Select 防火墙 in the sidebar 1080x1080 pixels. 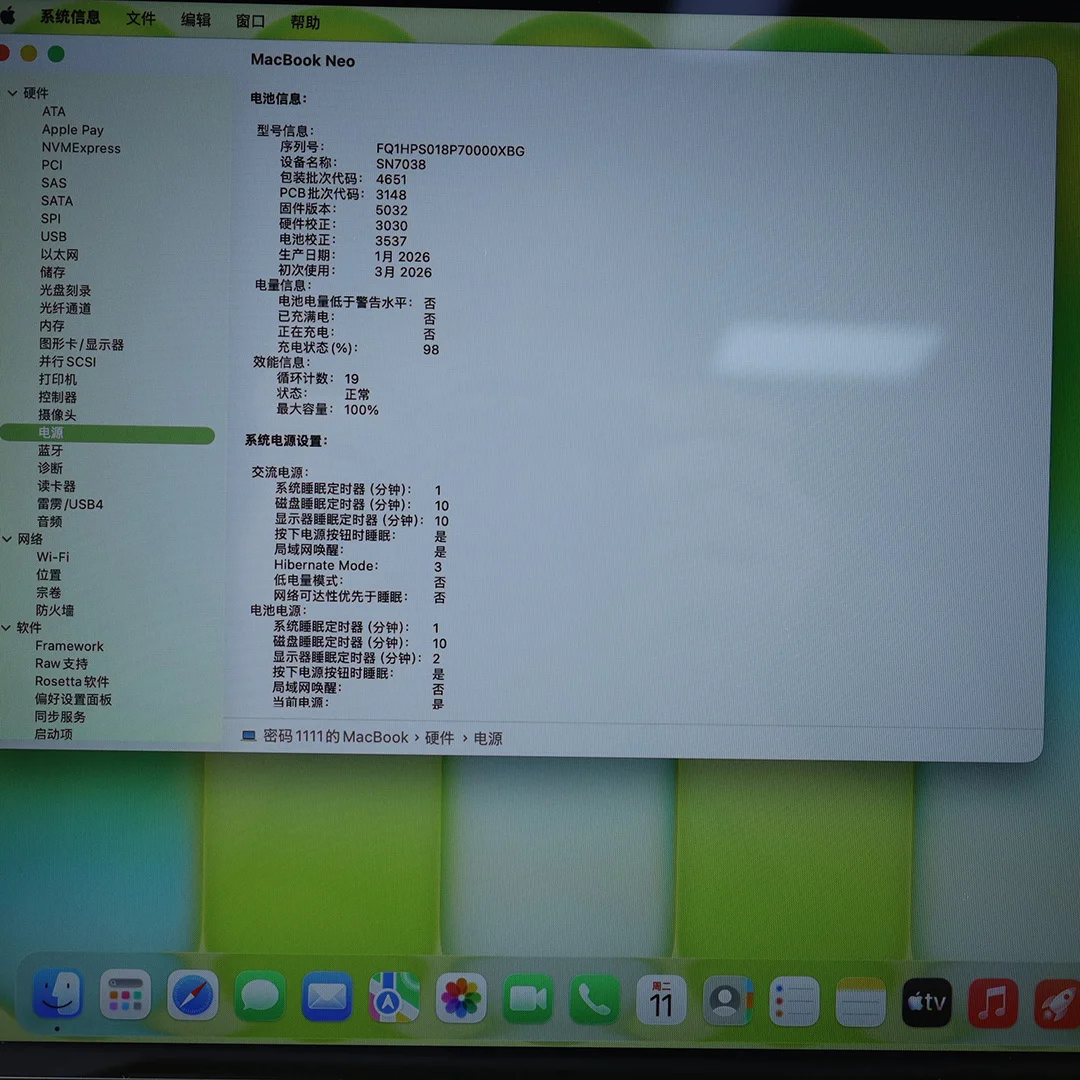pos(55,610)
